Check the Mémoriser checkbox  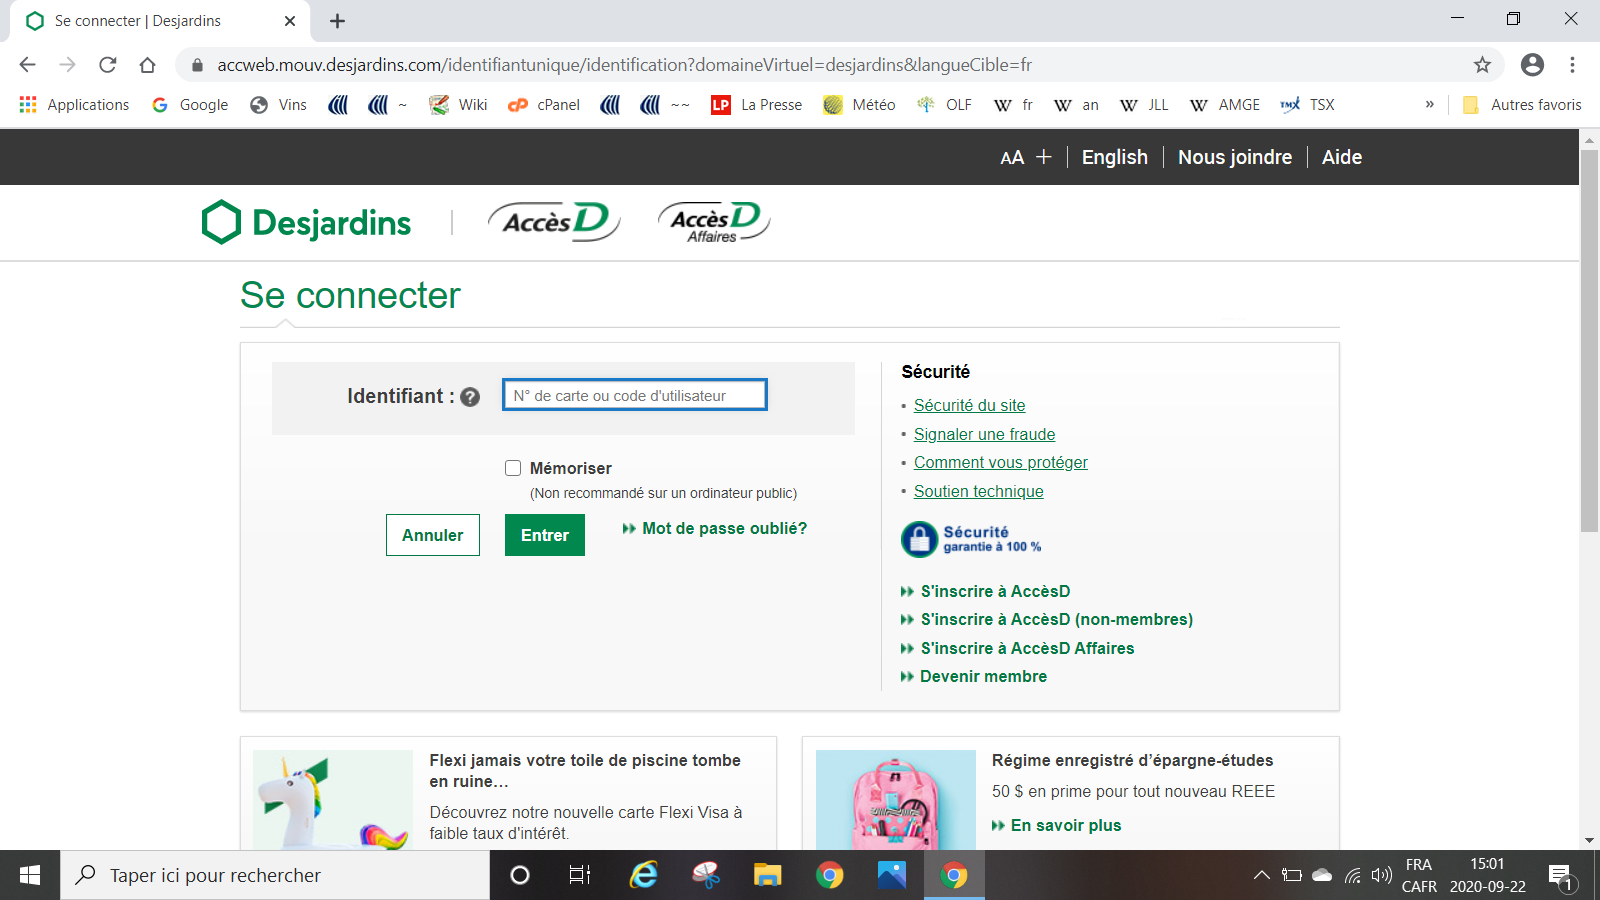point(513,468)
